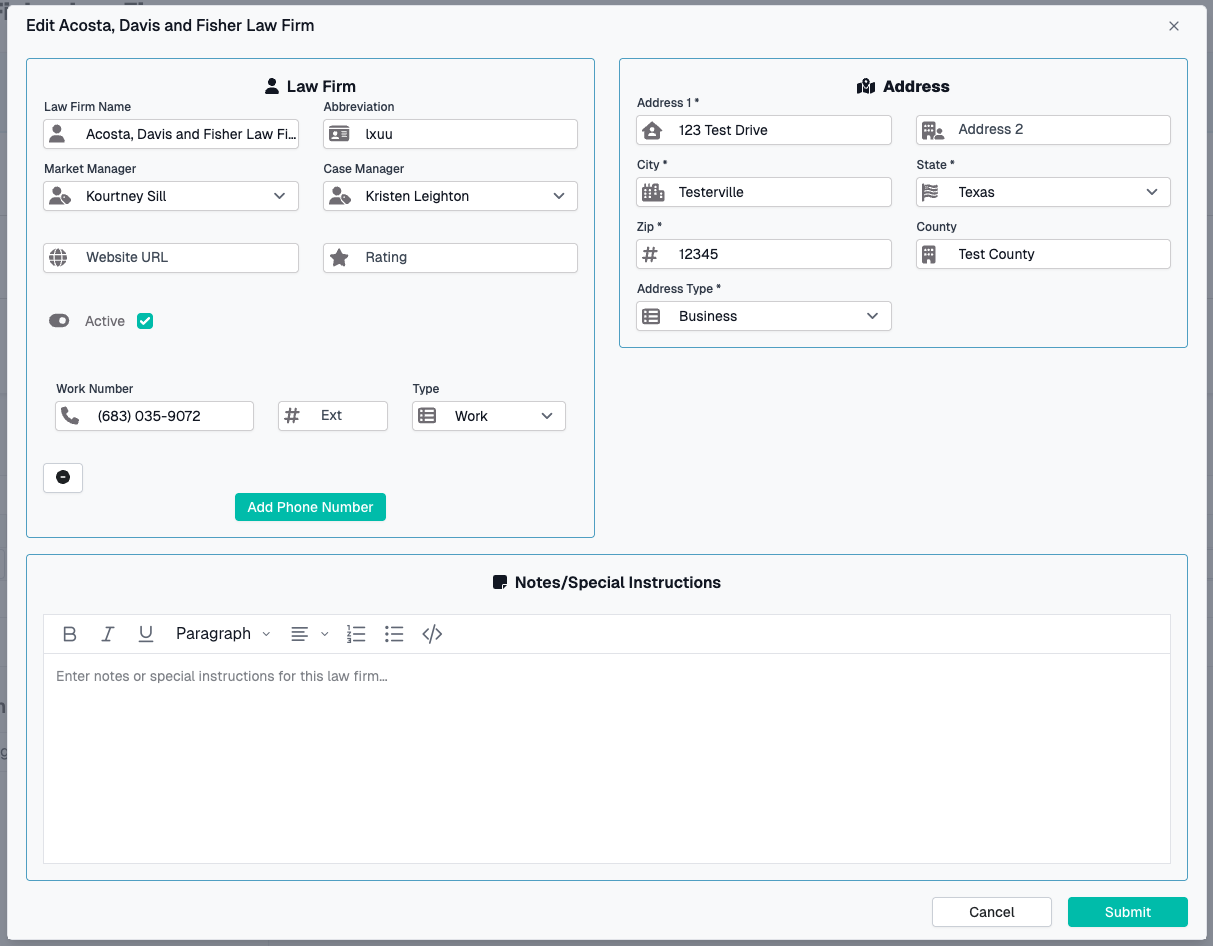The height and width of the screenshot is (946, 1213).
Task: Cancel editing the law firm
Action: point(991,912)
